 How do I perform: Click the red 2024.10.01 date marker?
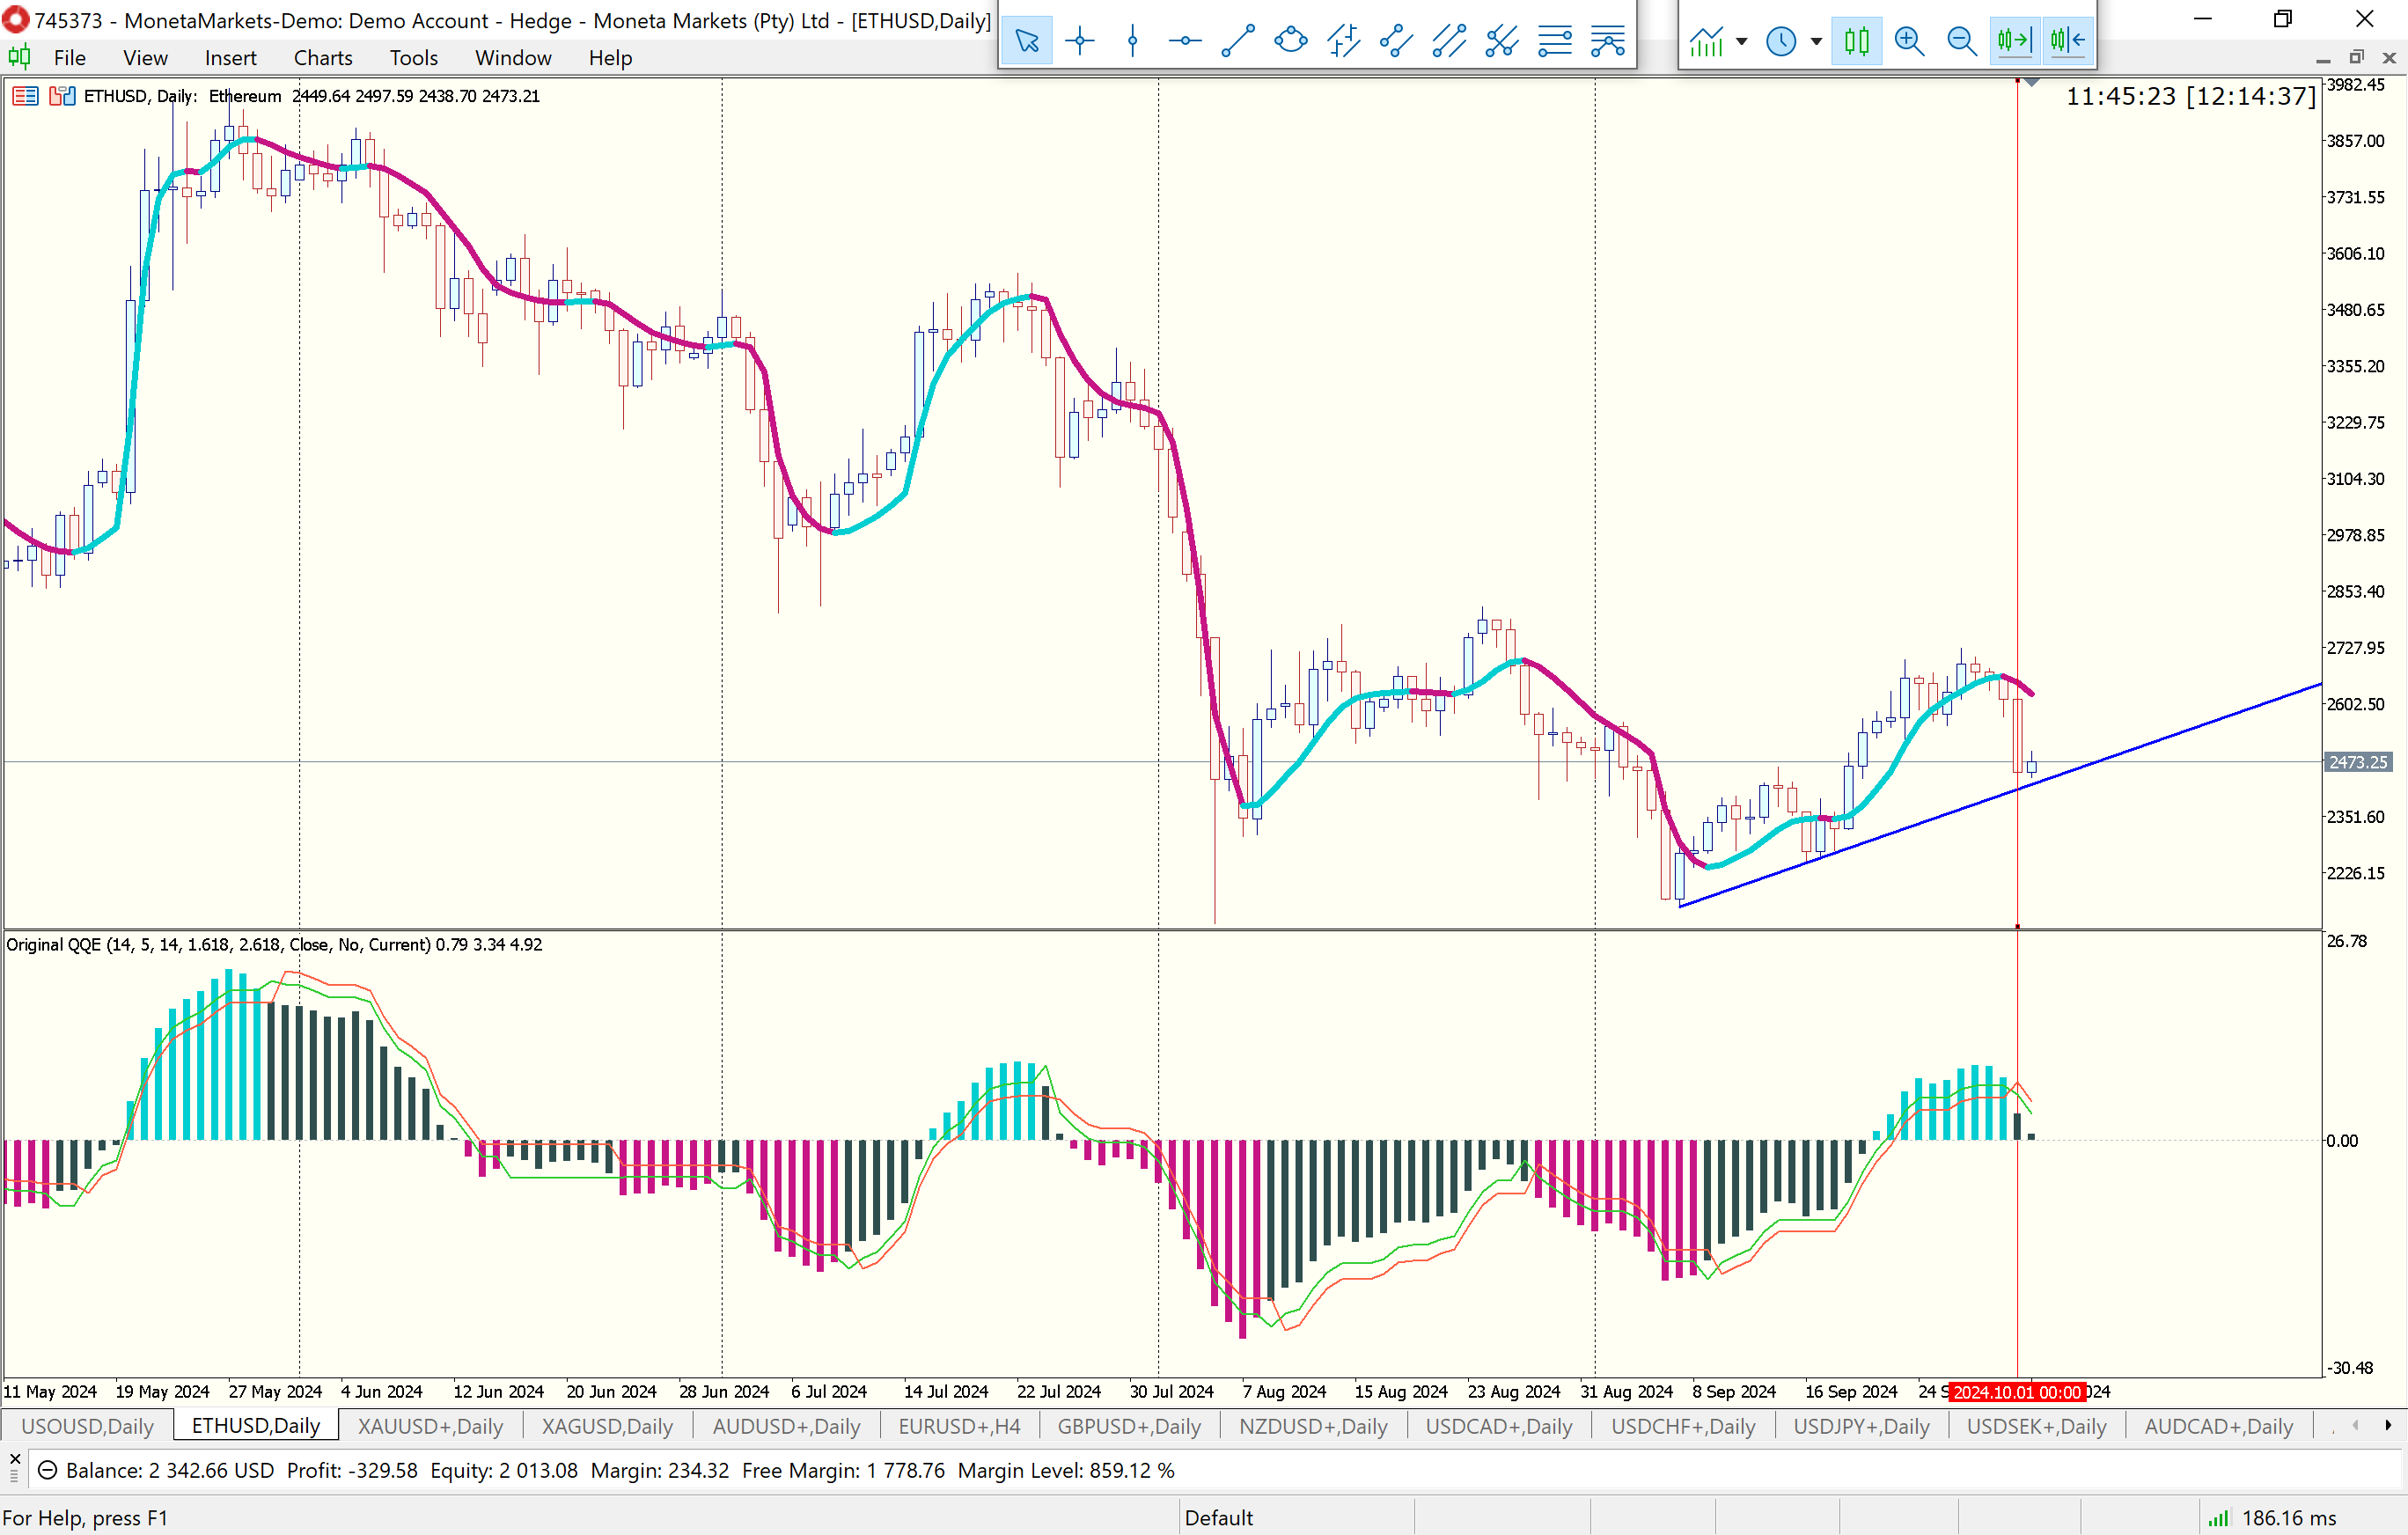click(x=2016, y=1392)
